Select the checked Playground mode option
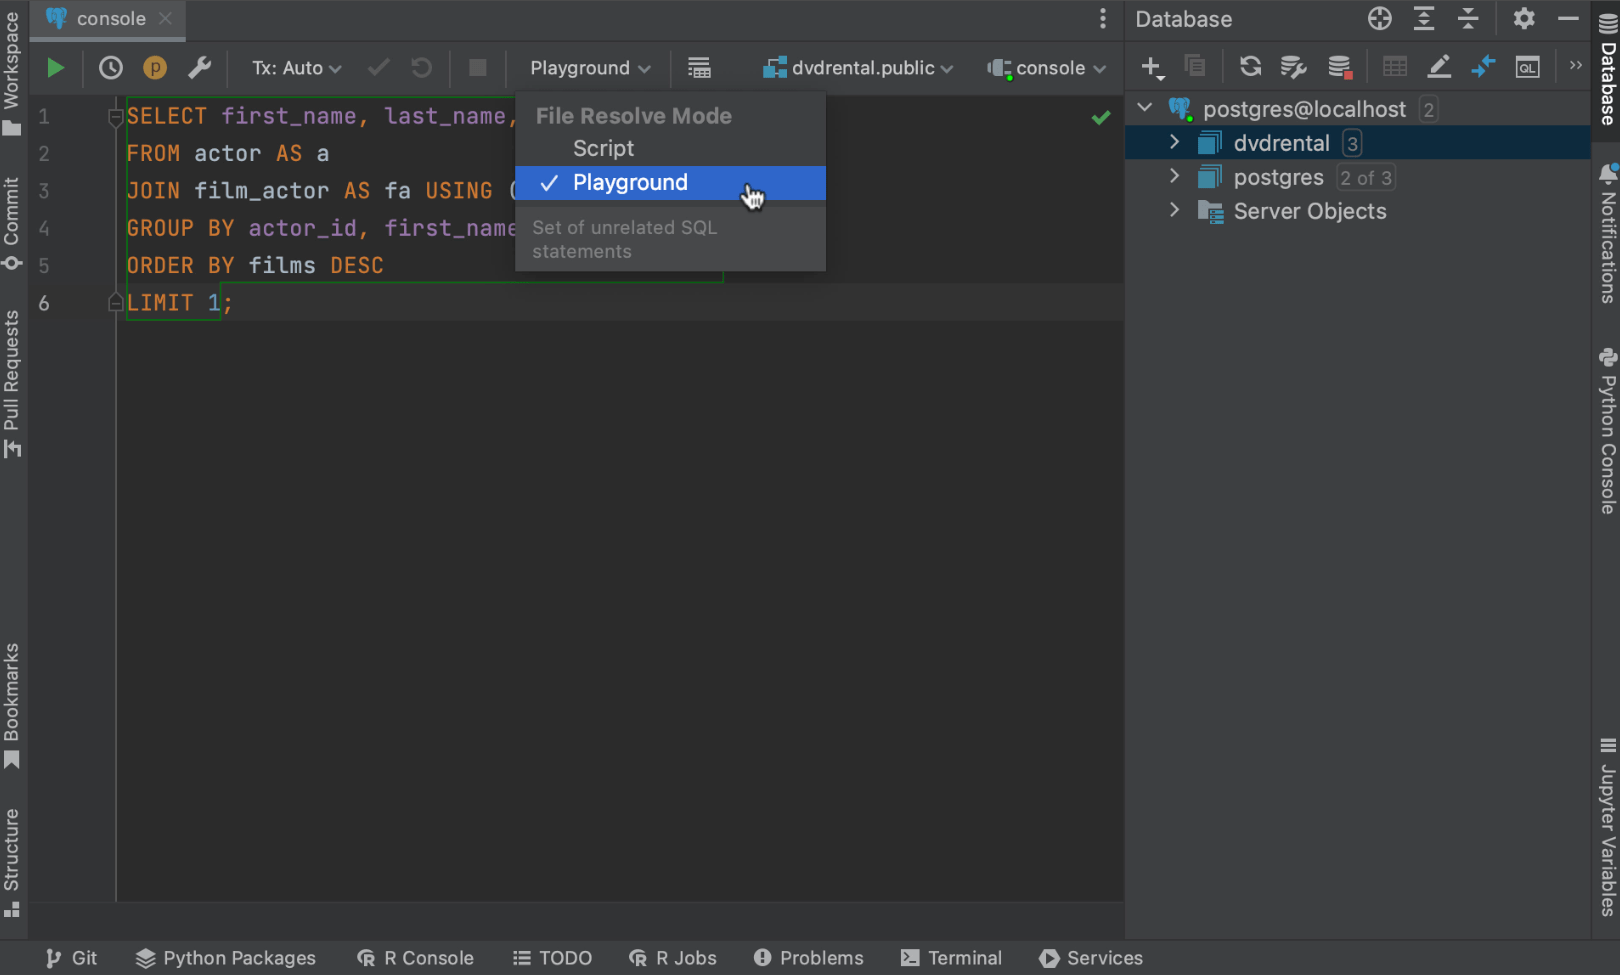The image size is (1620, 975). pos(630,183)
